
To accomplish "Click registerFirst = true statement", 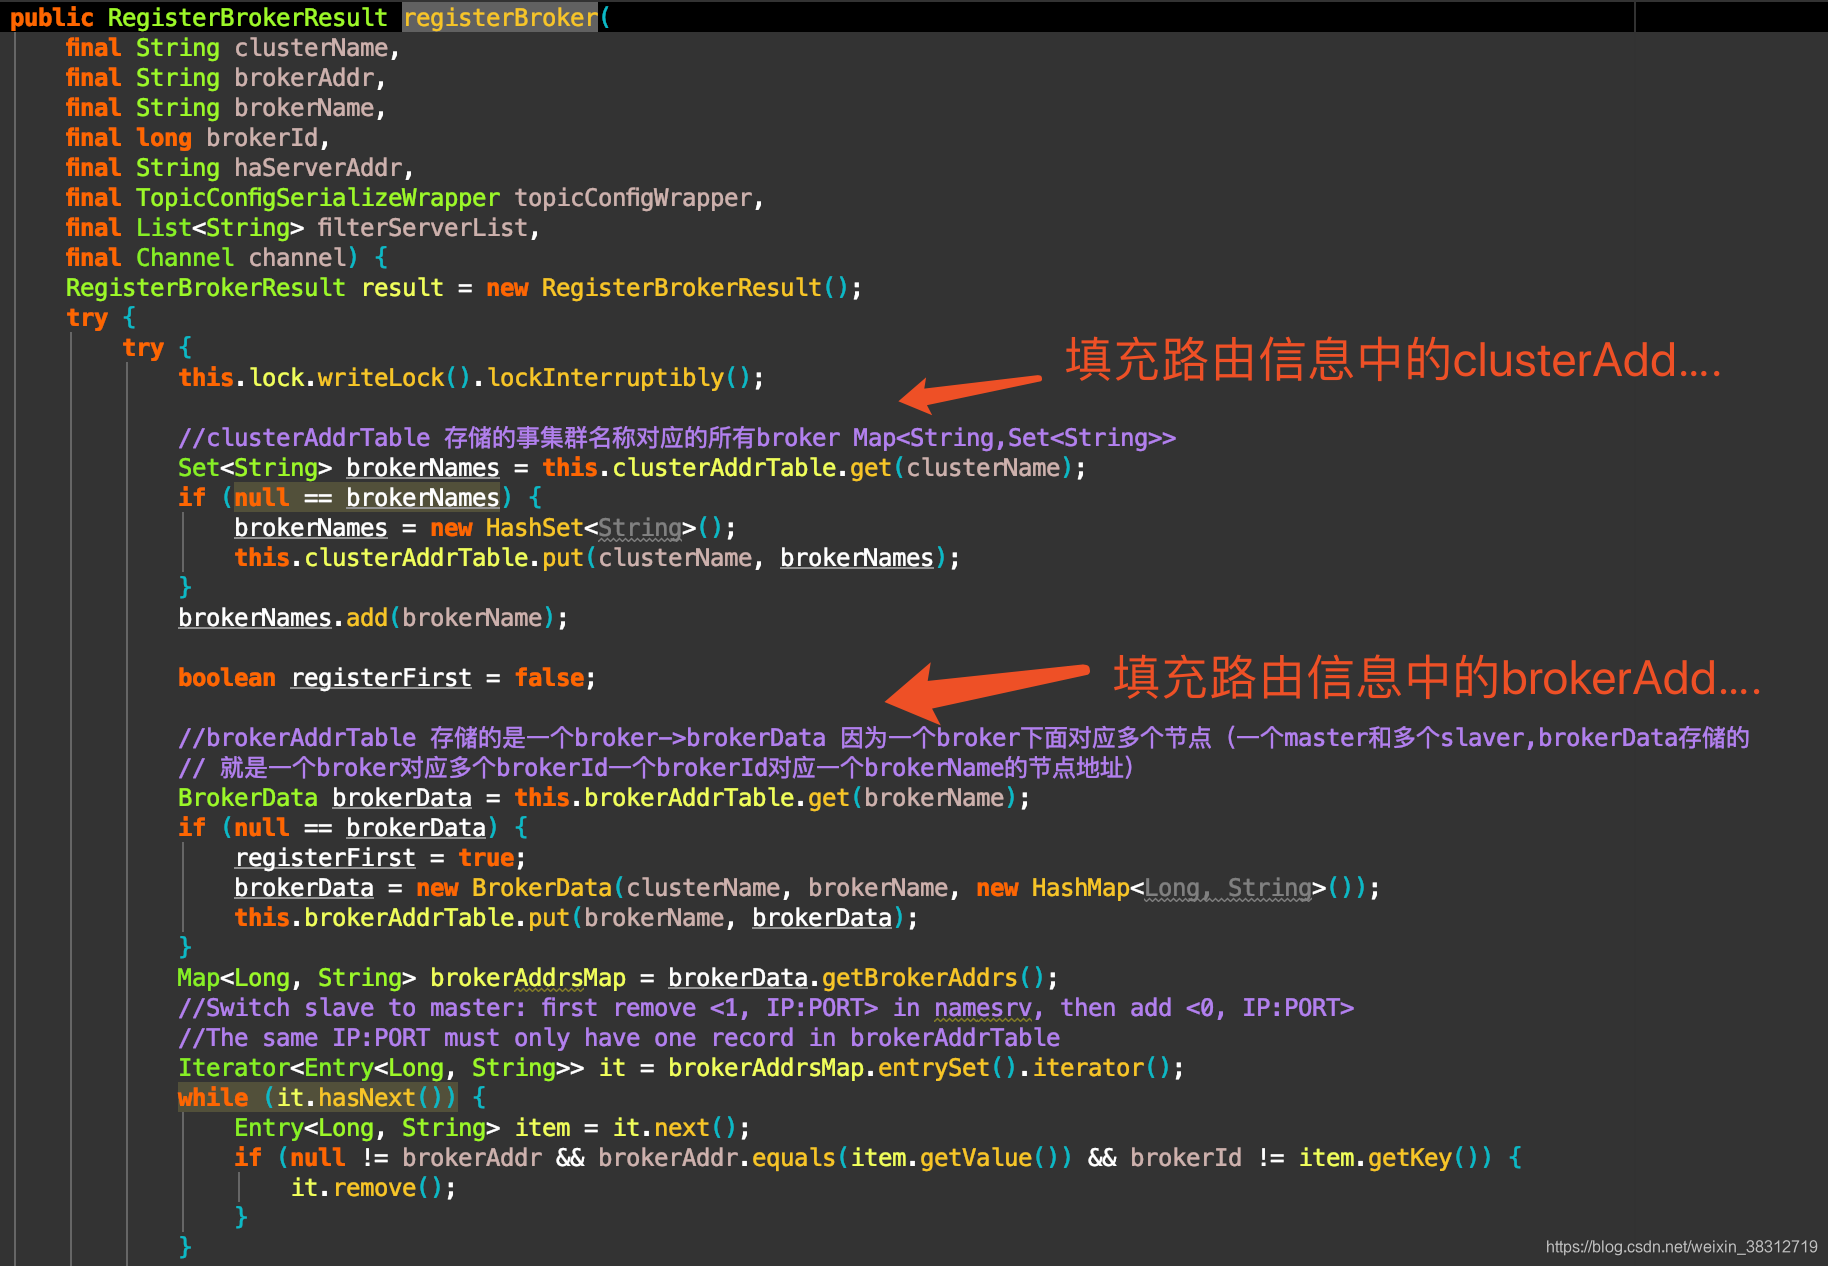I will 380,857.
